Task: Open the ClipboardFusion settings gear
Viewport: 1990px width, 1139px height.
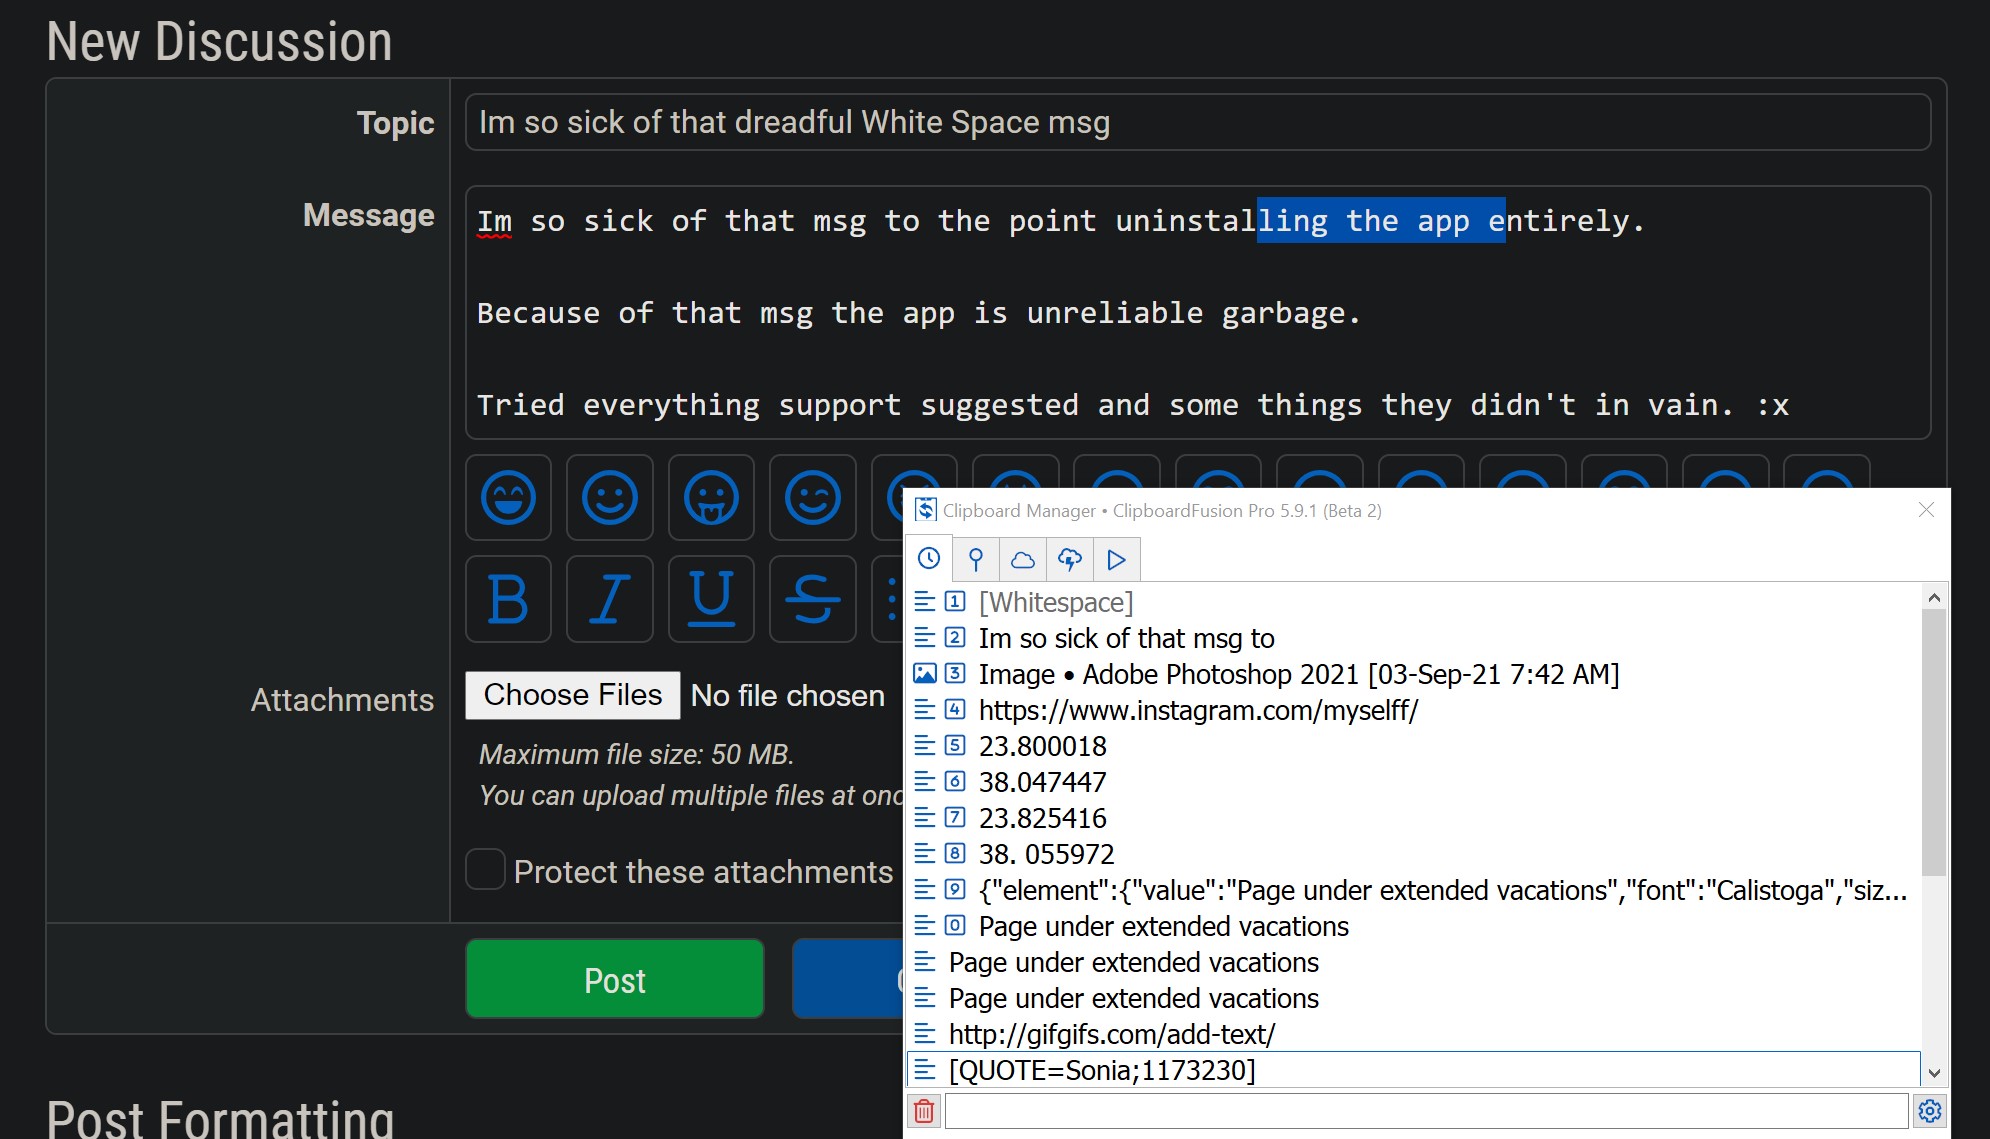Action: (1930, 1111)
